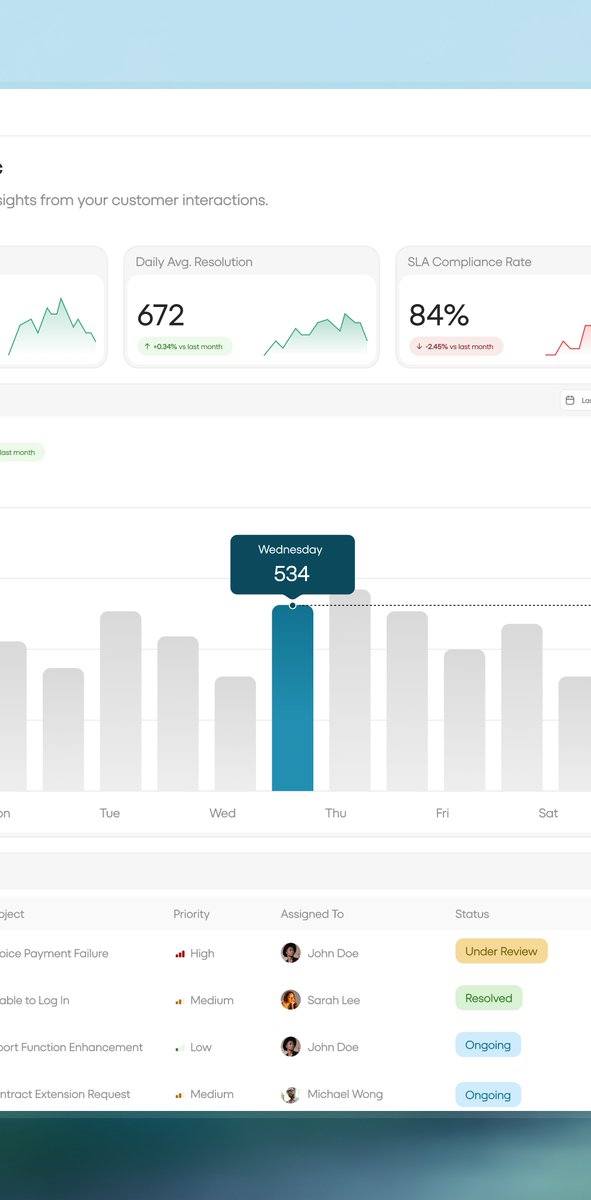Click the Priority column header

click(192, 914)
